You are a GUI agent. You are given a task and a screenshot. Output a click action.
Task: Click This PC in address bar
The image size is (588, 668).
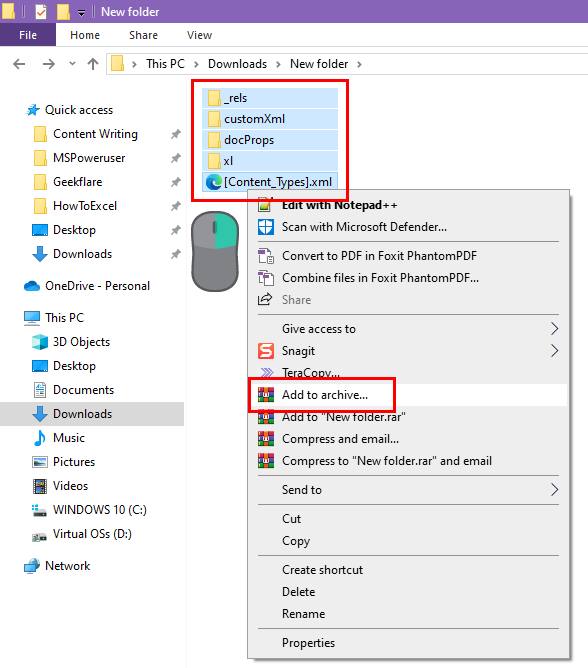tap(165, 64)
